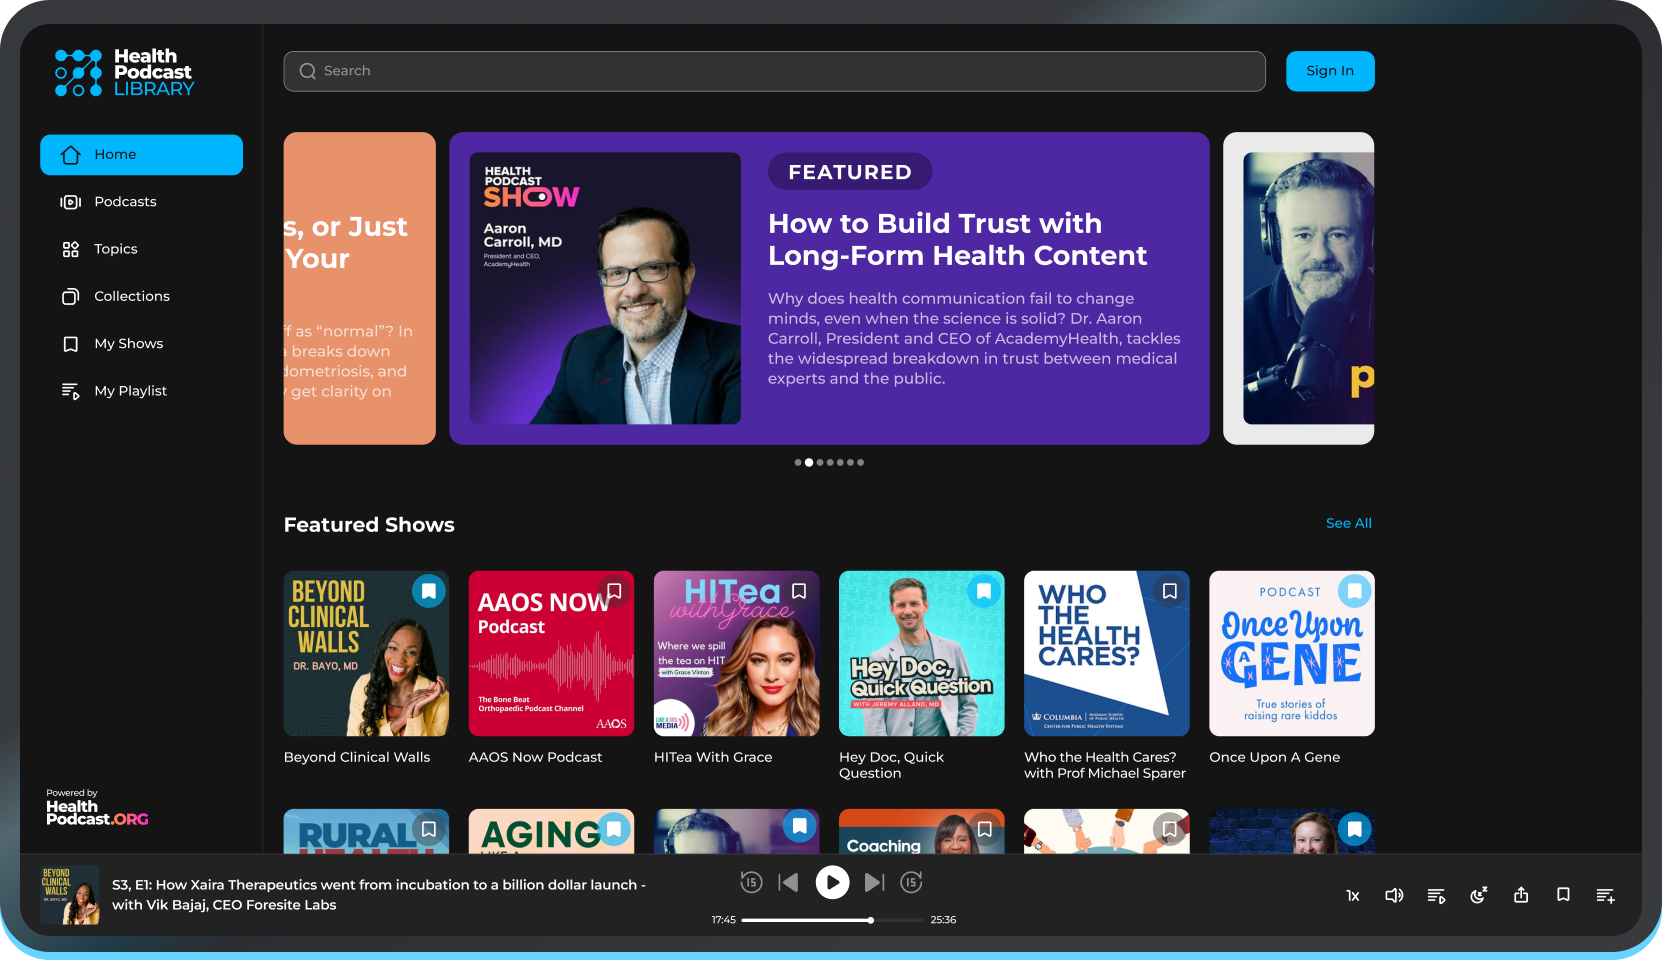The width and height of the screenshot is (1662, 960).
Task: Open the now-playing episode artwork in the player
Action: pyautogui.click(x=70, y=895)
